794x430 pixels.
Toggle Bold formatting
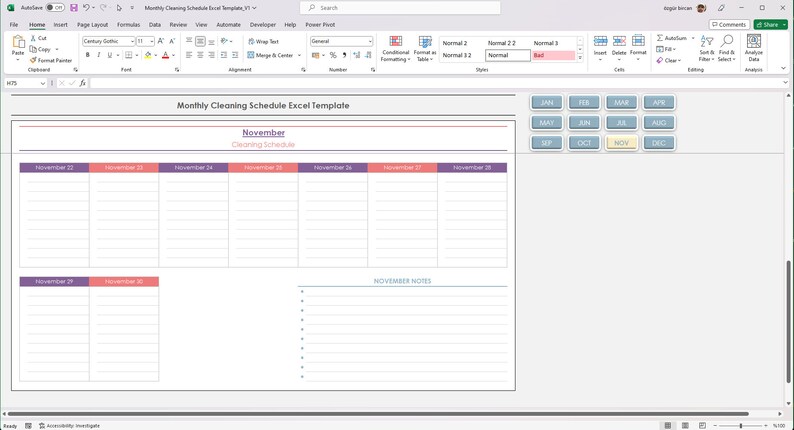[87, 55]
